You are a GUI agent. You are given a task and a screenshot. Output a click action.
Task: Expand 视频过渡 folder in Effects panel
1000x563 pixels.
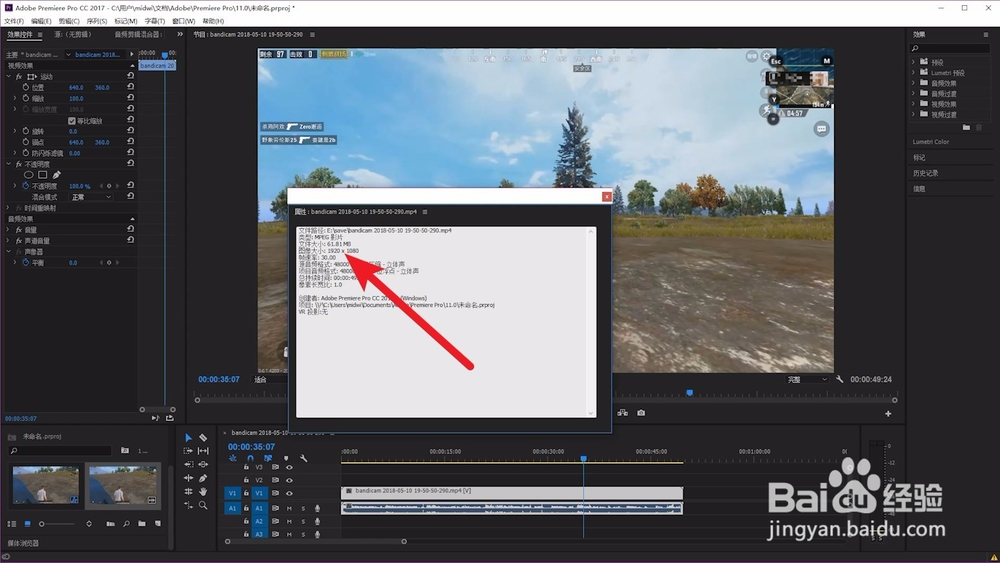coord(914,114)
